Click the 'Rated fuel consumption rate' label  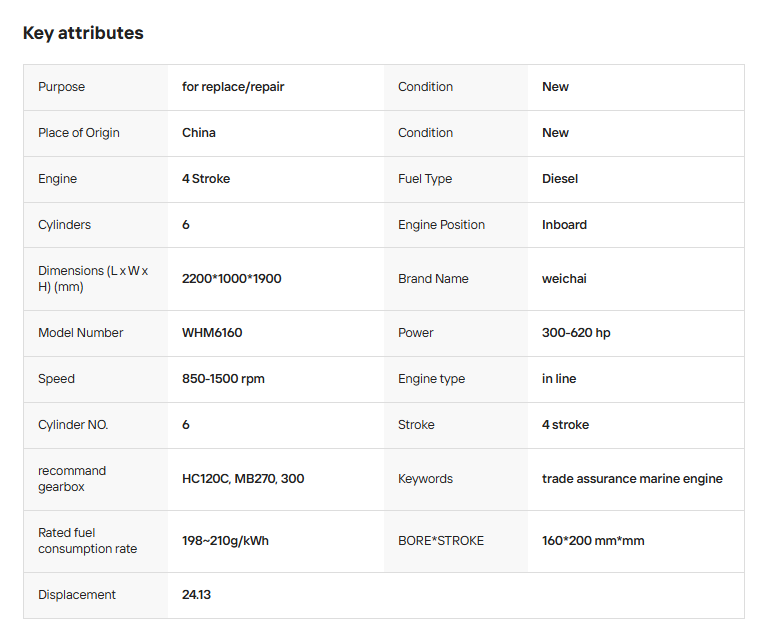click(87, 541)
